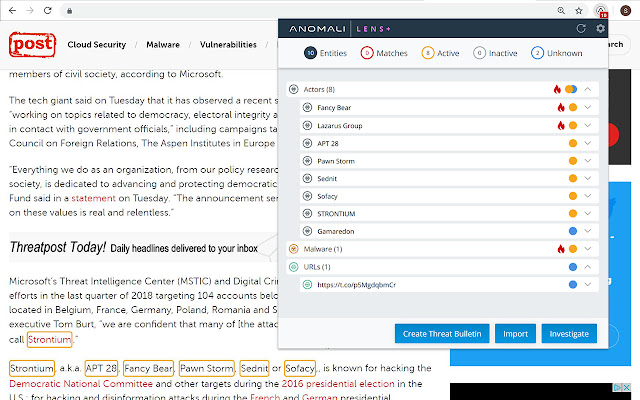
Task: Click the orange status dot on APT 28 row
Action: pyautogui.click(x=573, y=143)
